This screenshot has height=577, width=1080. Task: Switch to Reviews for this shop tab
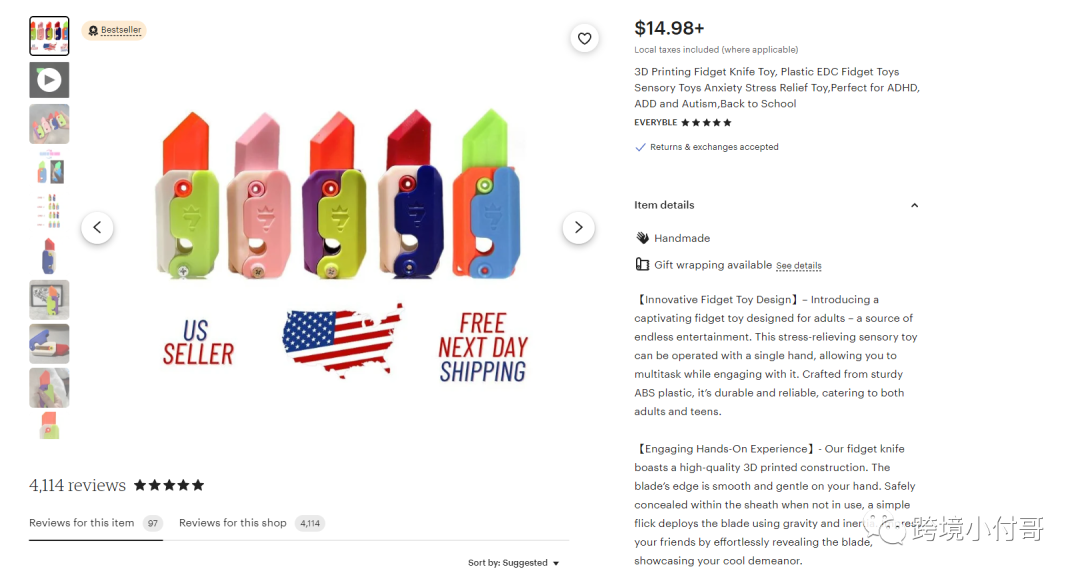pos(233,523)
